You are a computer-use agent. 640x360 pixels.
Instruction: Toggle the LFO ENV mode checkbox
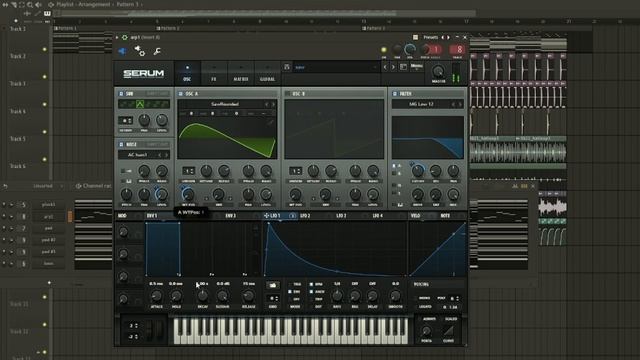point(290,292)
